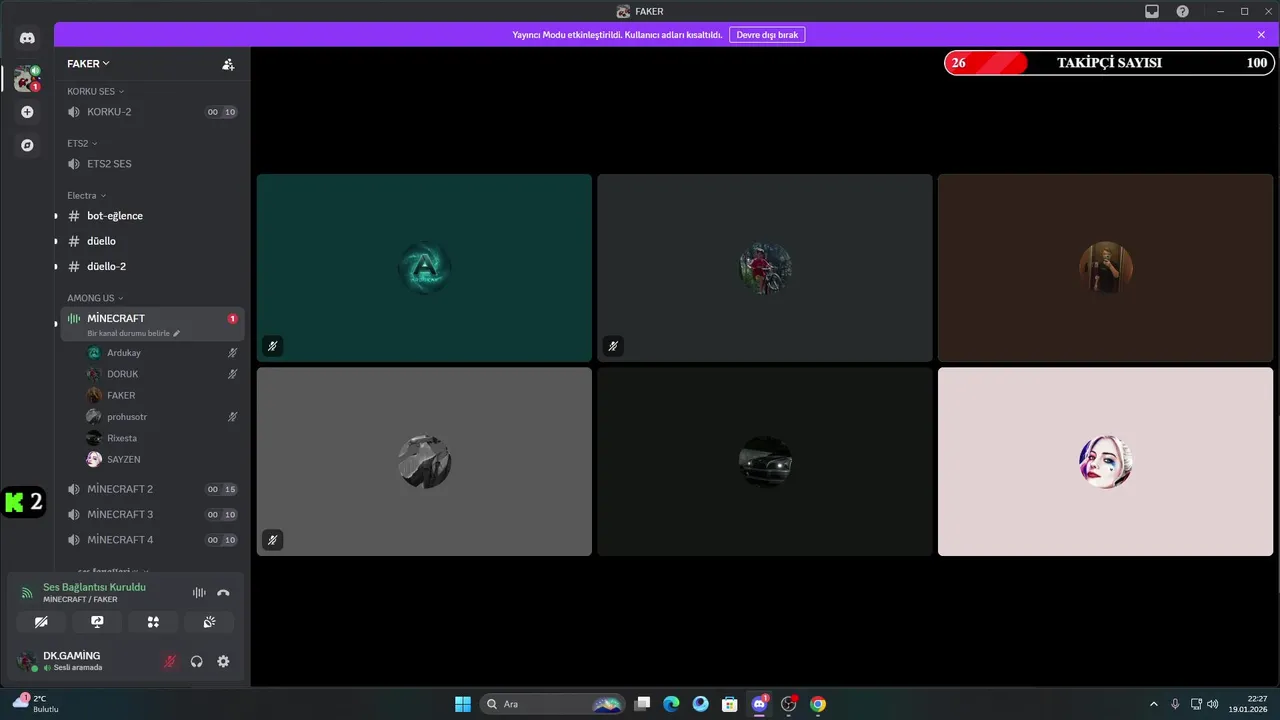Collapse the ETS2 category
This screenshot has width=1280, height=720.
coord(82,143)
